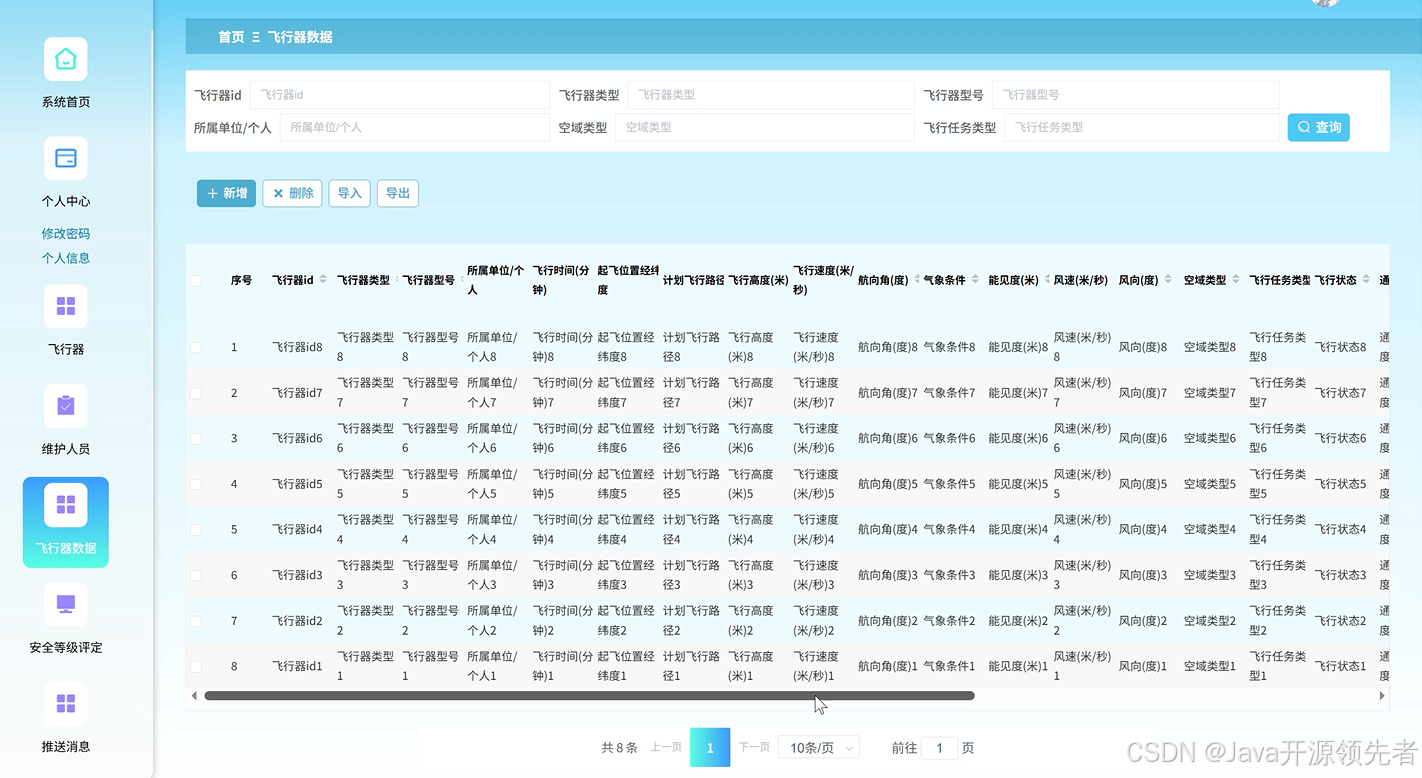Click the 新增 add button

[226, 193]
